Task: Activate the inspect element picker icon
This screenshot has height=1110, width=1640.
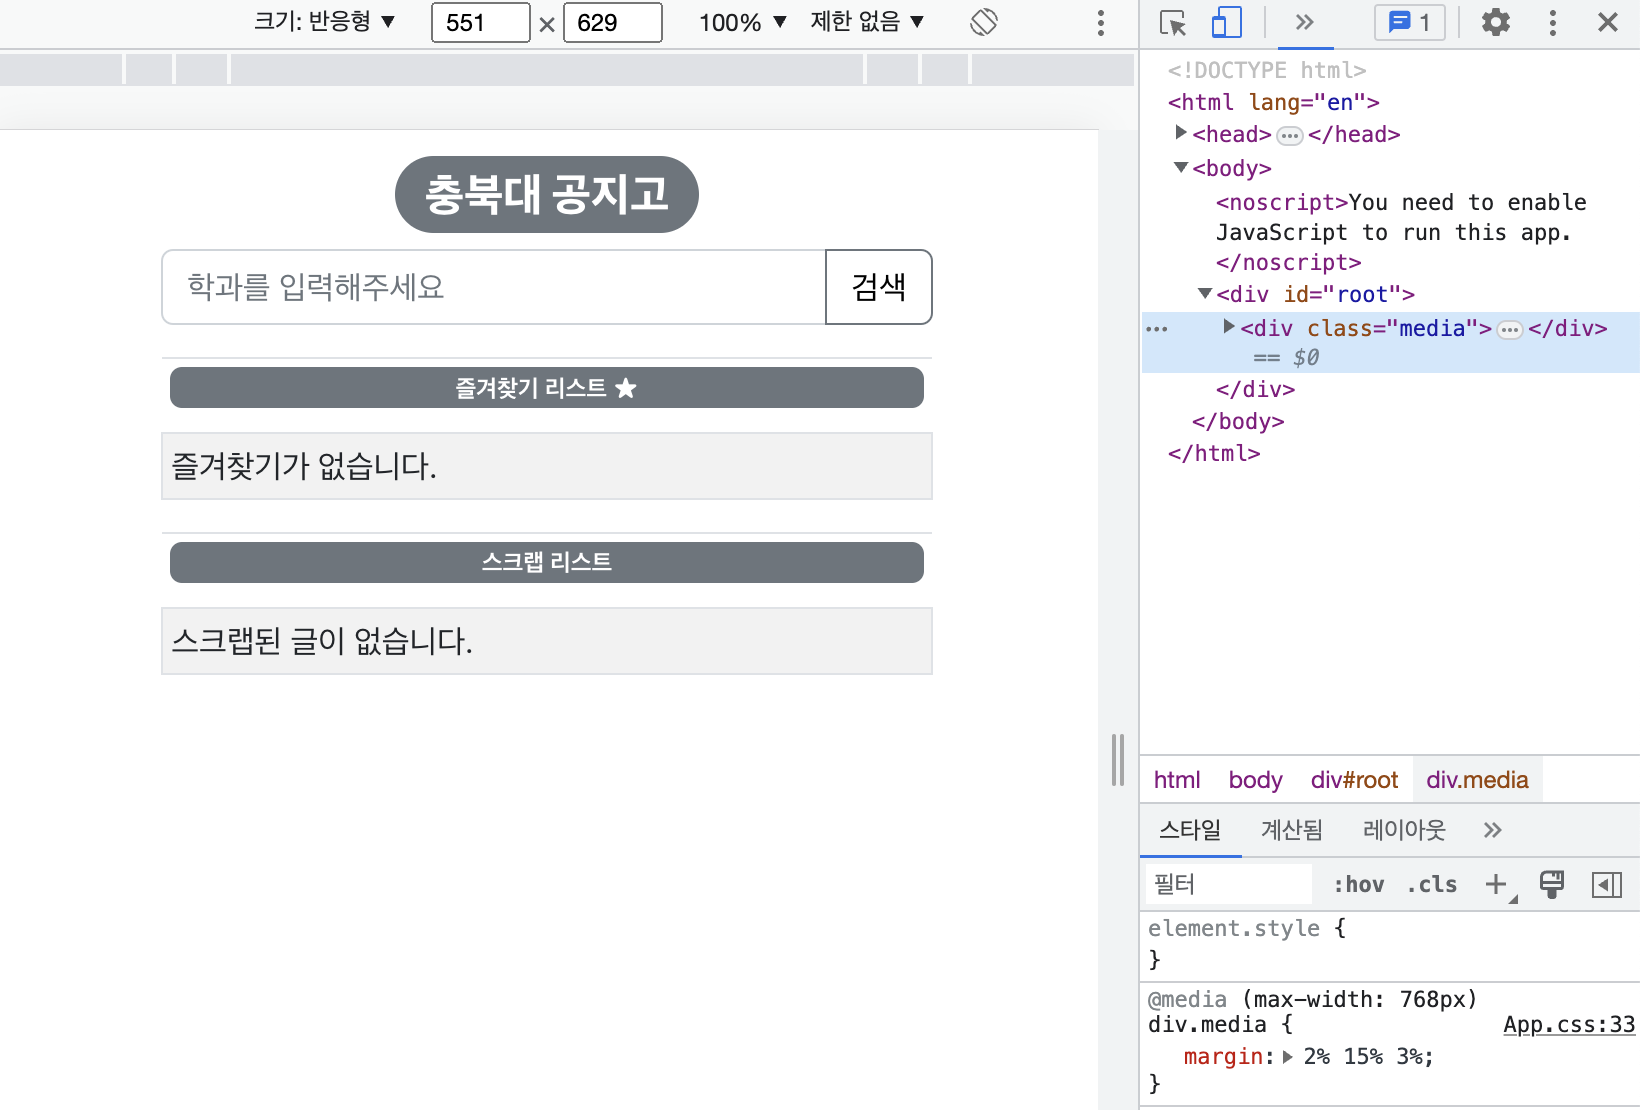Action: (x=1173, y=22)
